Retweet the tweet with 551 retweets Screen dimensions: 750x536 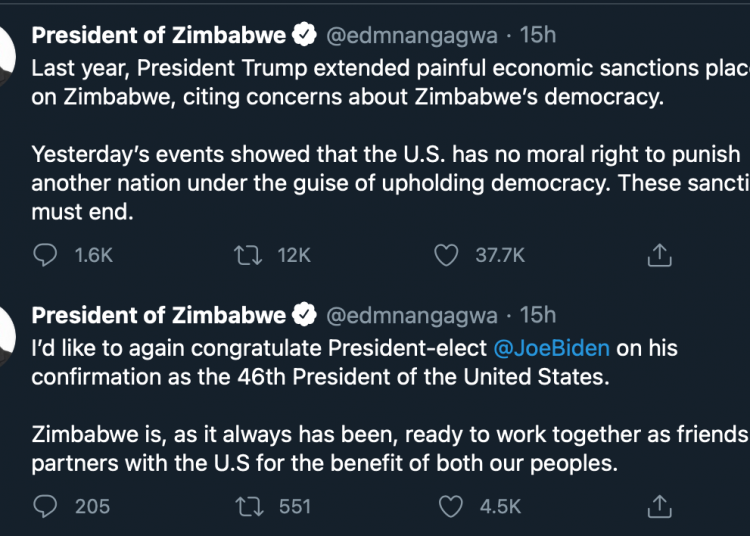point(240,506)
